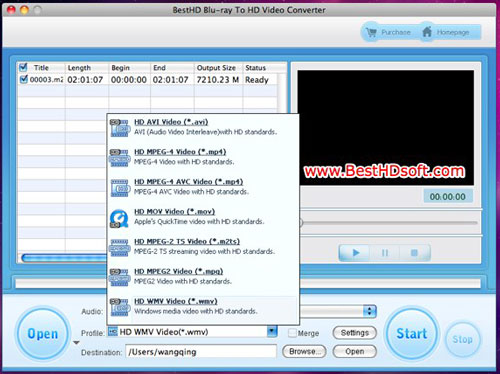
Task: Open the Homepage house icon
Action: [427, 32]
